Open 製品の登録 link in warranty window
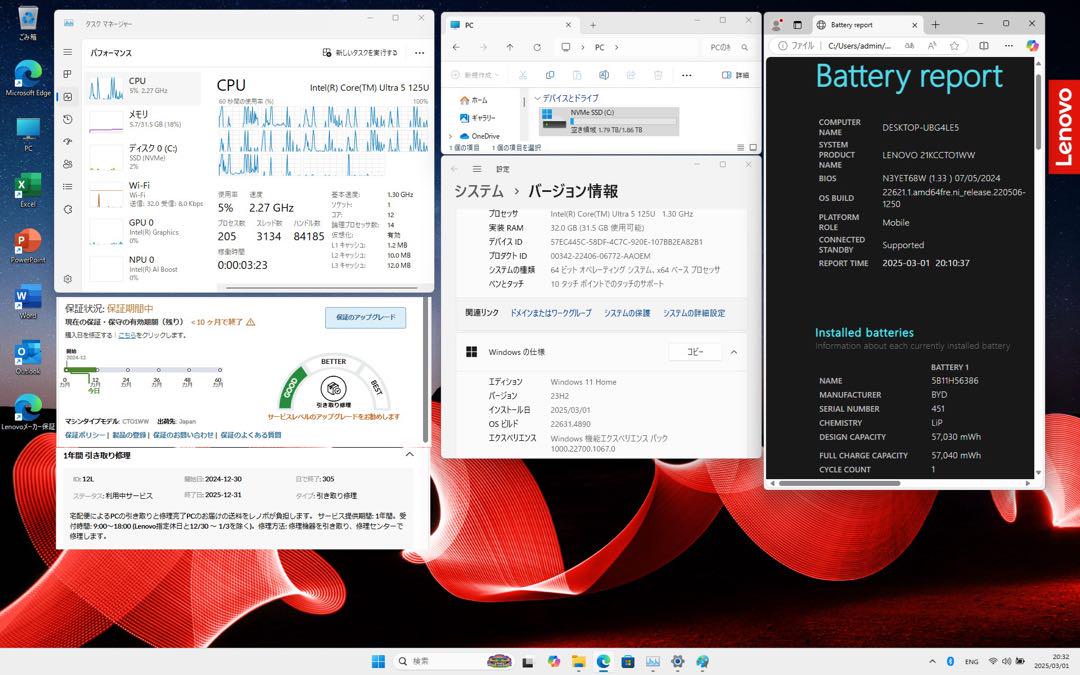The height and width of the screenshot is (675, 1080). tap(129, 435)
